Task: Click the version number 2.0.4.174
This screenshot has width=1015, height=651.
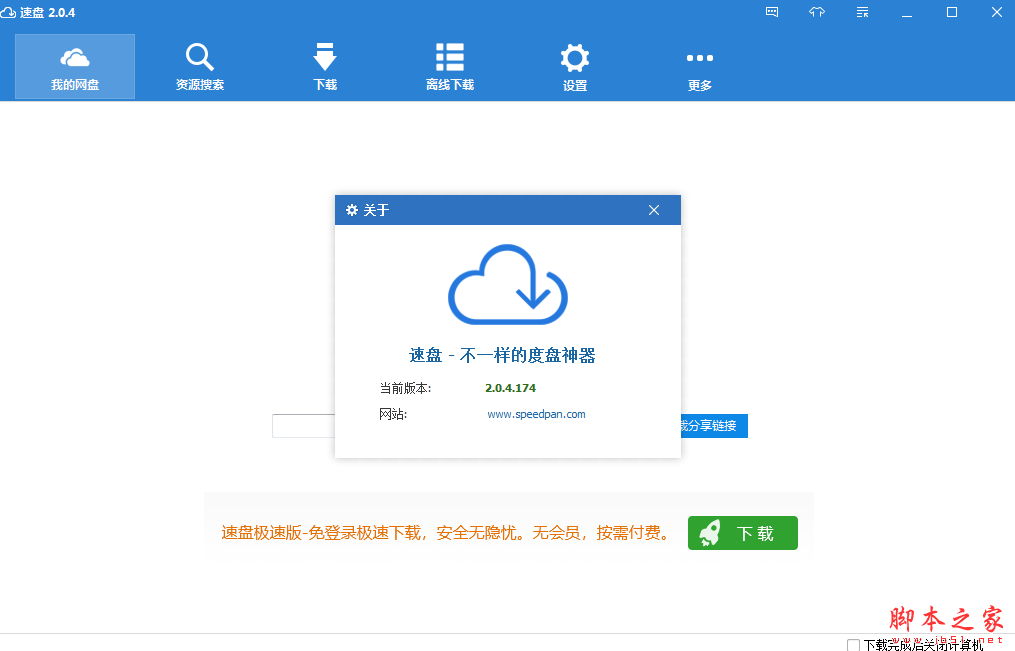Action: point(511,388)
